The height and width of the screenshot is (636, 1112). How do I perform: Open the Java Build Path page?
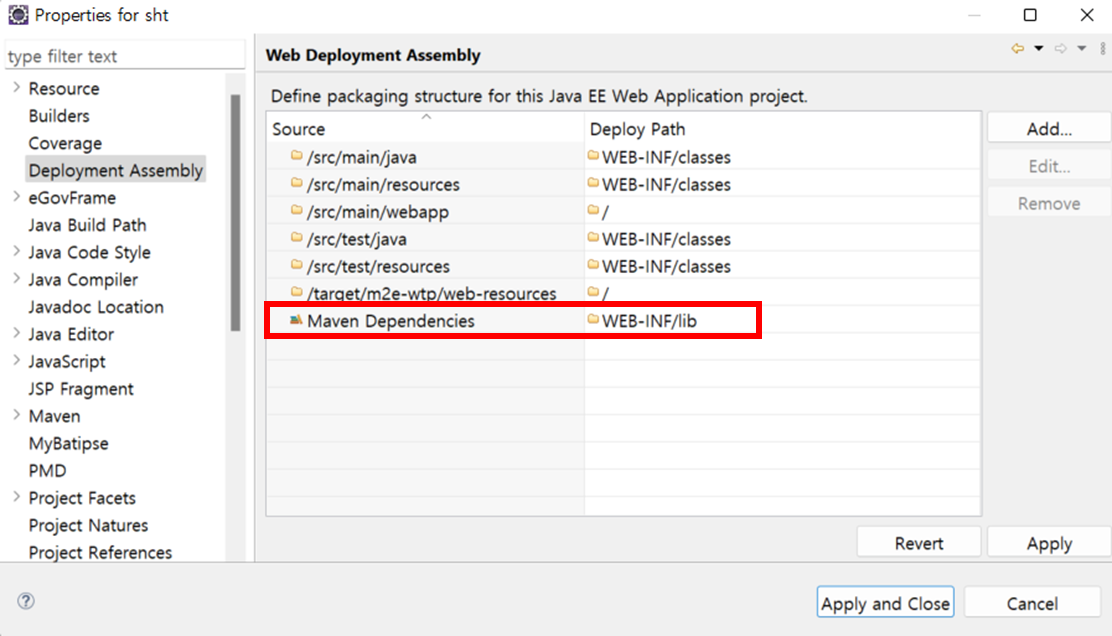[x=87, y=225]
